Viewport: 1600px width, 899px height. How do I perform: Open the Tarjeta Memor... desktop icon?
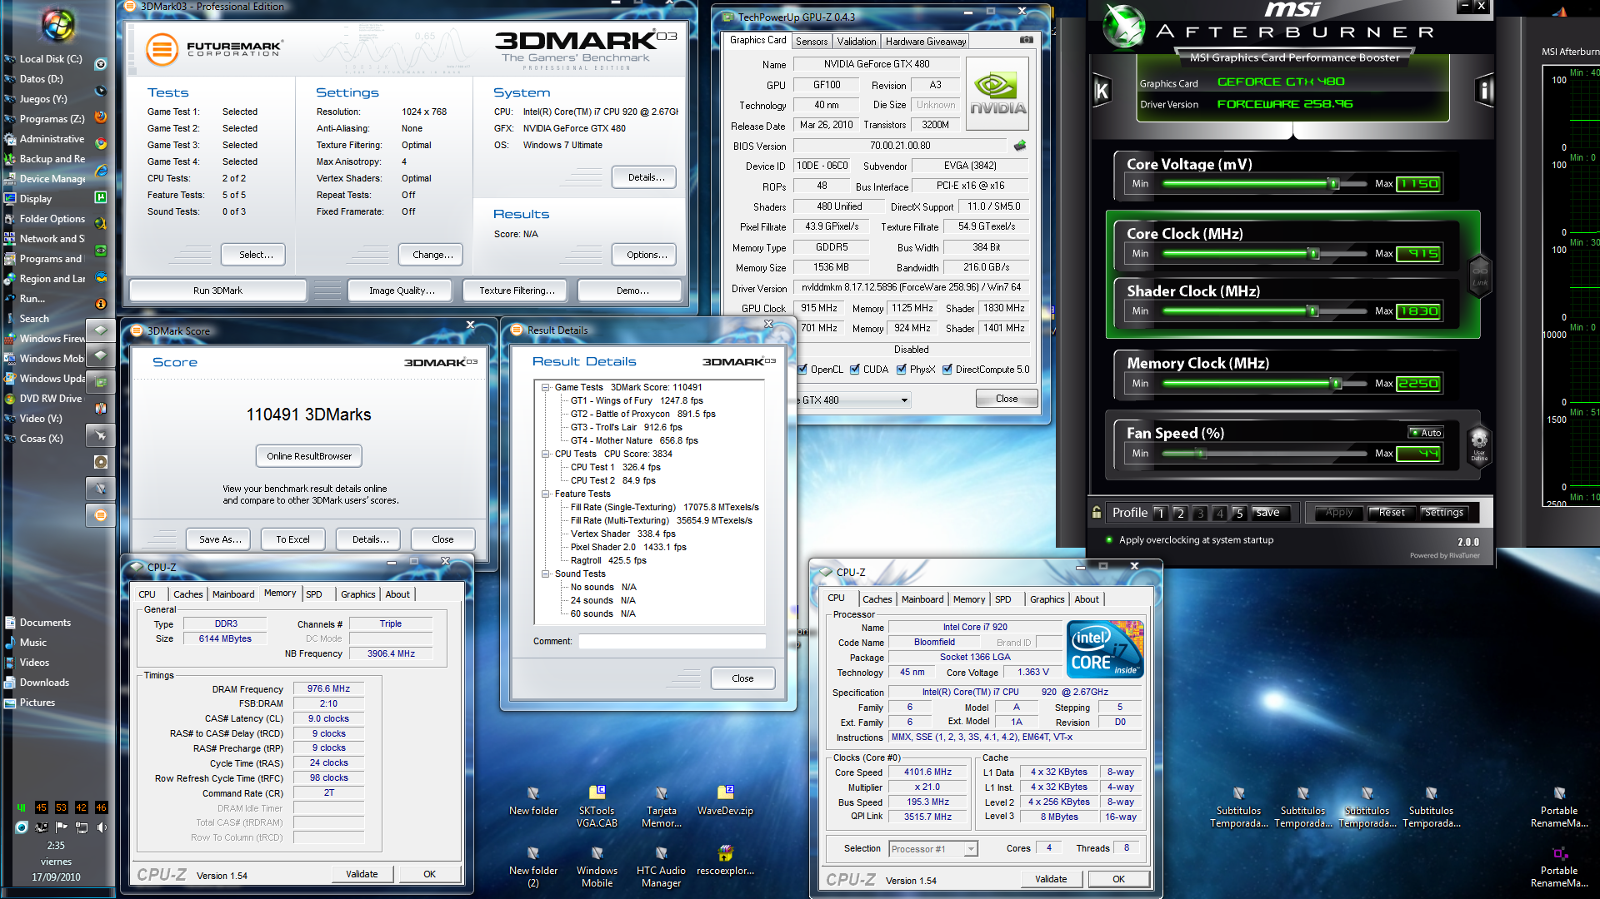click(x=661, y=807)
